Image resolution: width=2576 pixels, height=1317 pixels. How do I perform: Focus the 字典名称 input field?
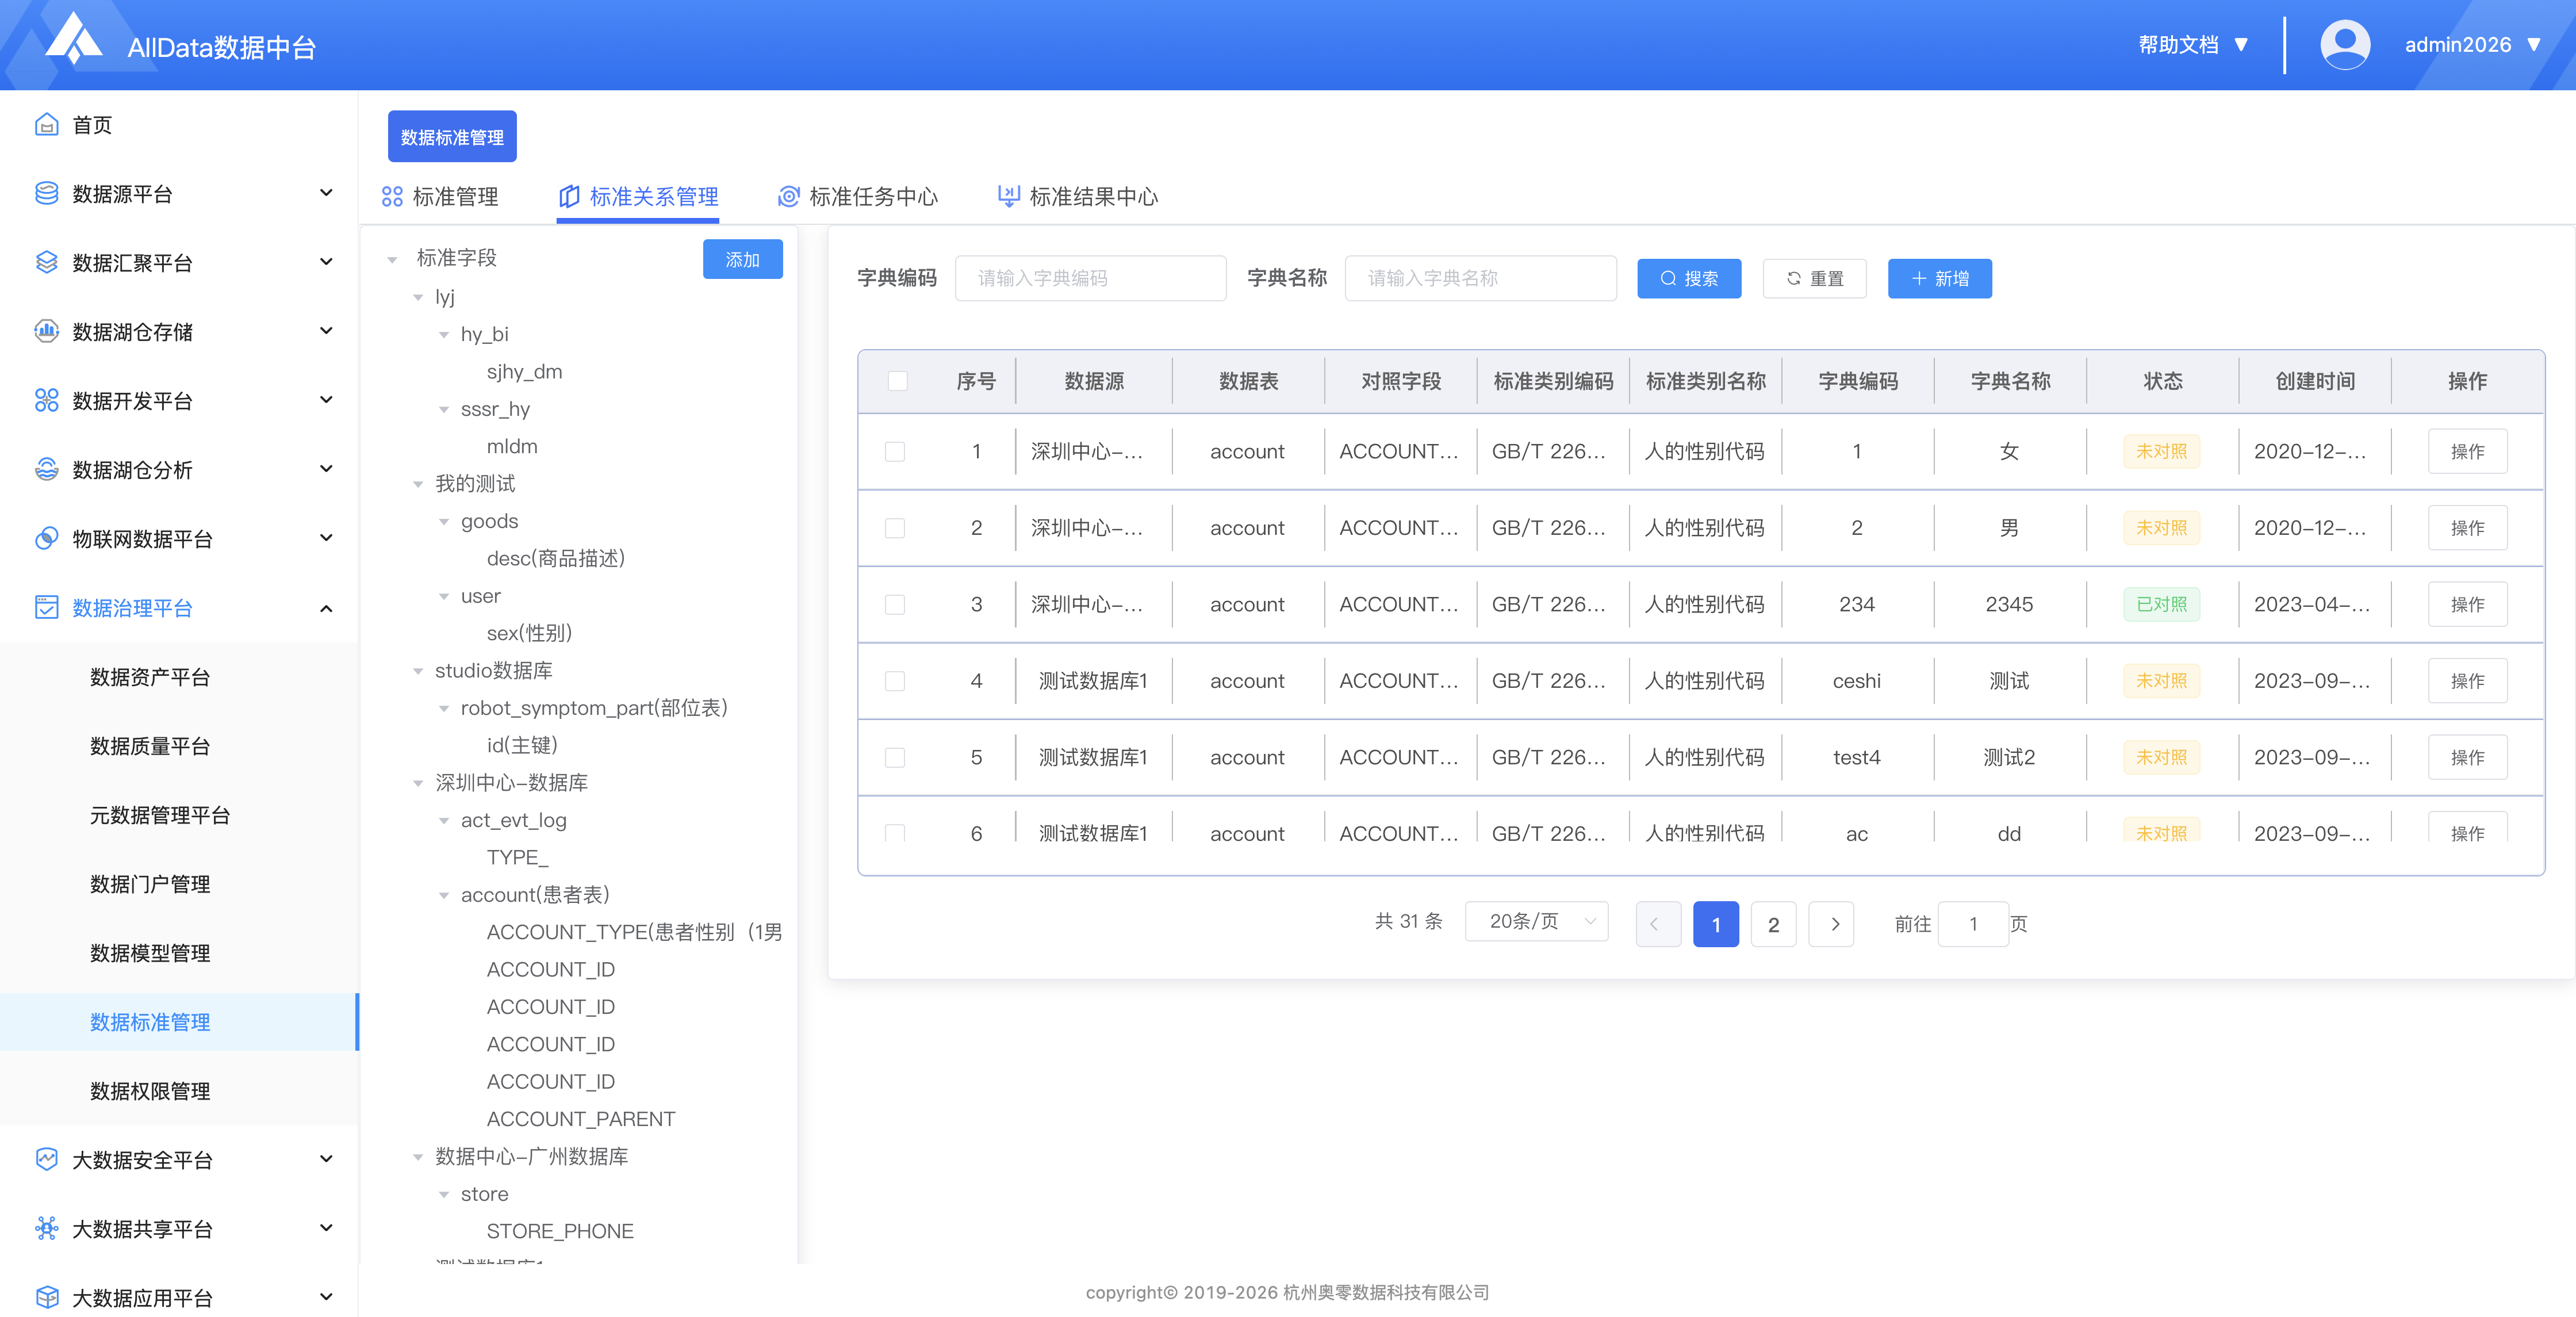(x=1480, y=278)
